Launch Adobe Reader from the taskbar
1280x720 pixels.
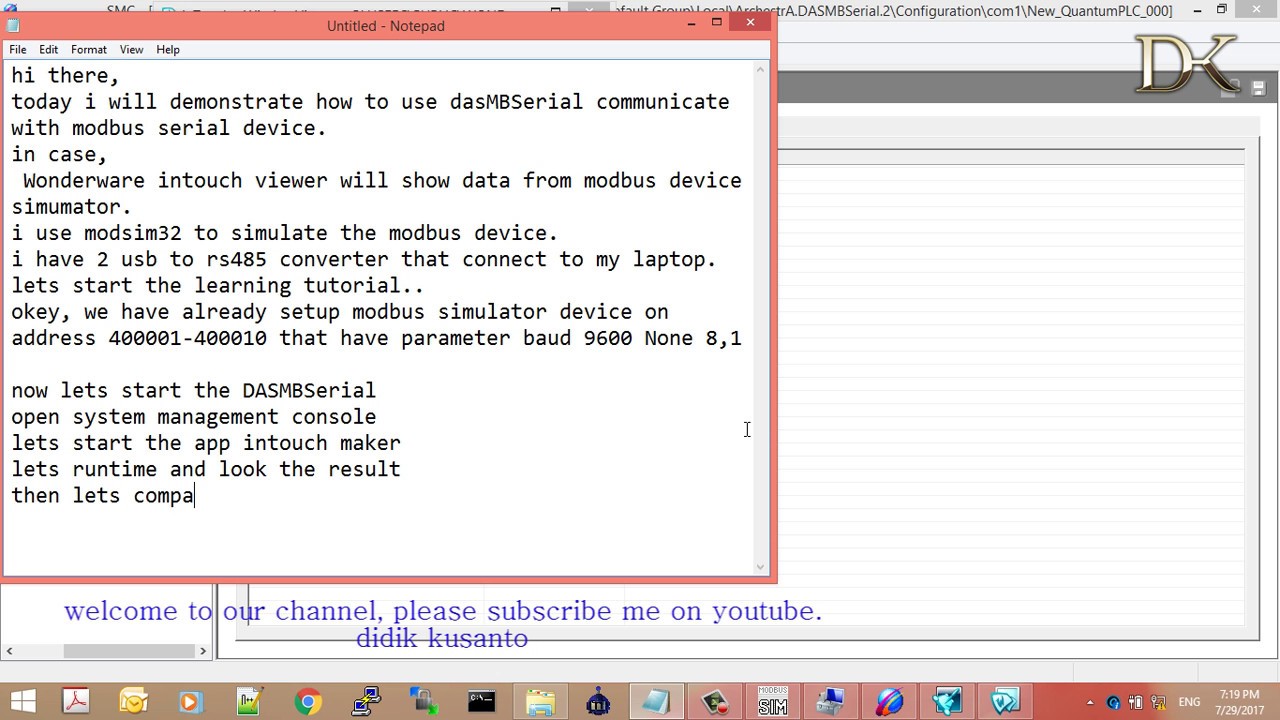coord(77,701)
